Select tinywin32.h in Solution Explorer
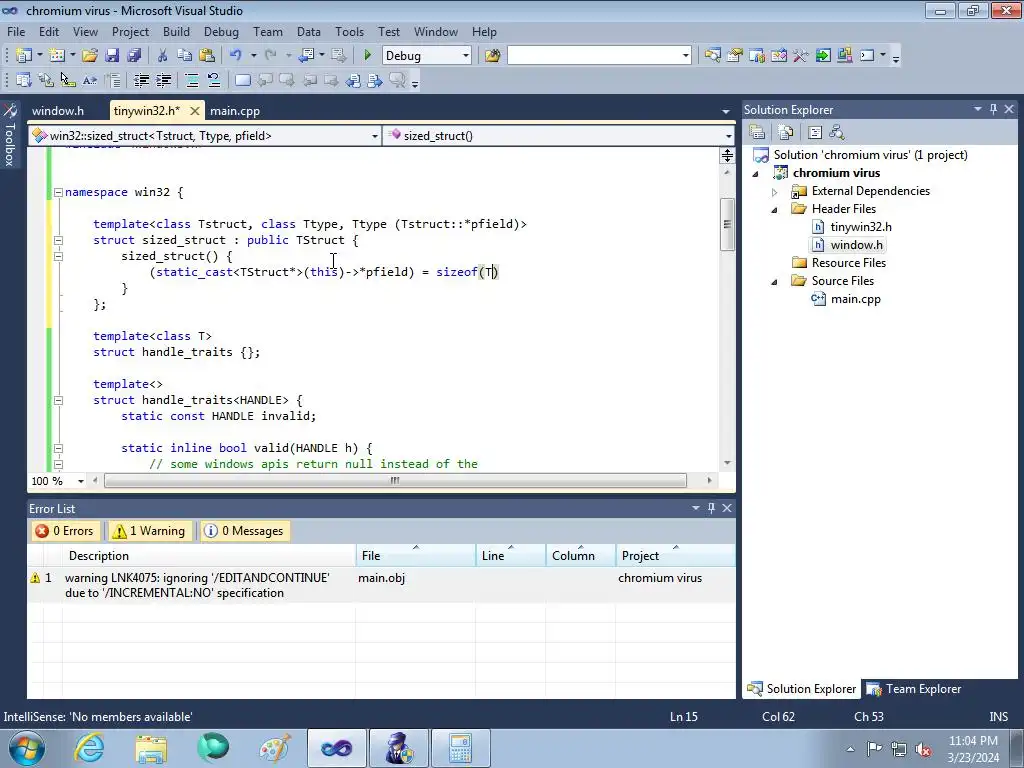 (860, 227)
